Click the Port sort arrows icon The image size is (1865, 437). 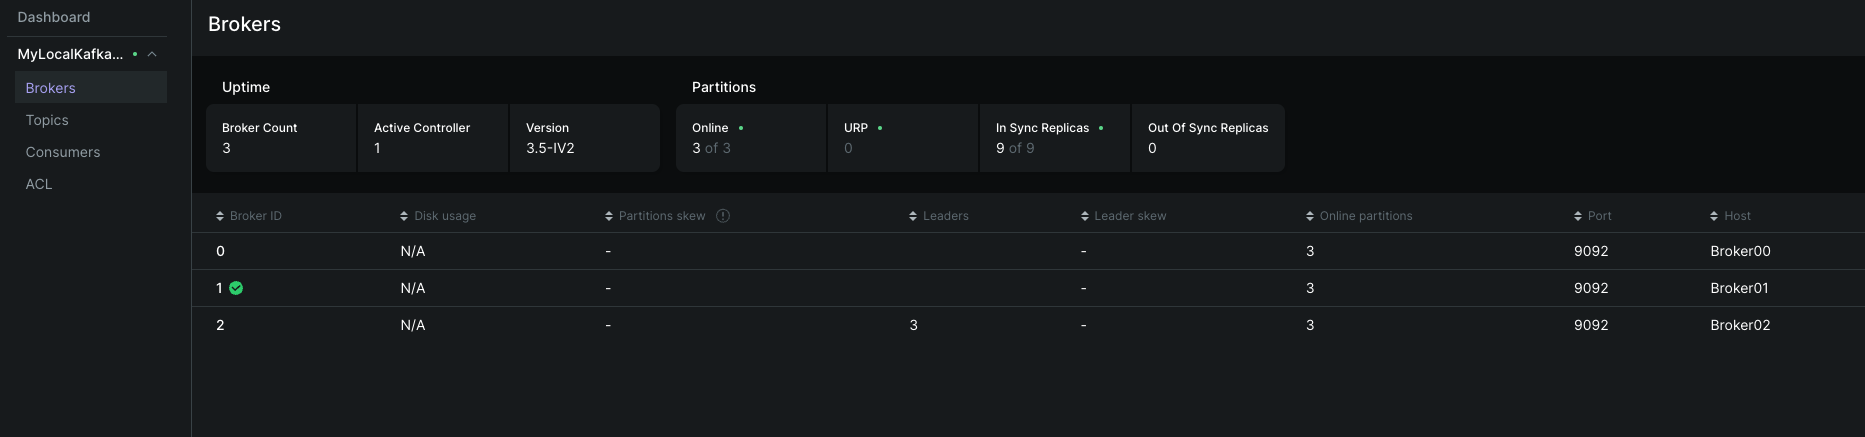pyautogui.click(x=1578, y=216)
